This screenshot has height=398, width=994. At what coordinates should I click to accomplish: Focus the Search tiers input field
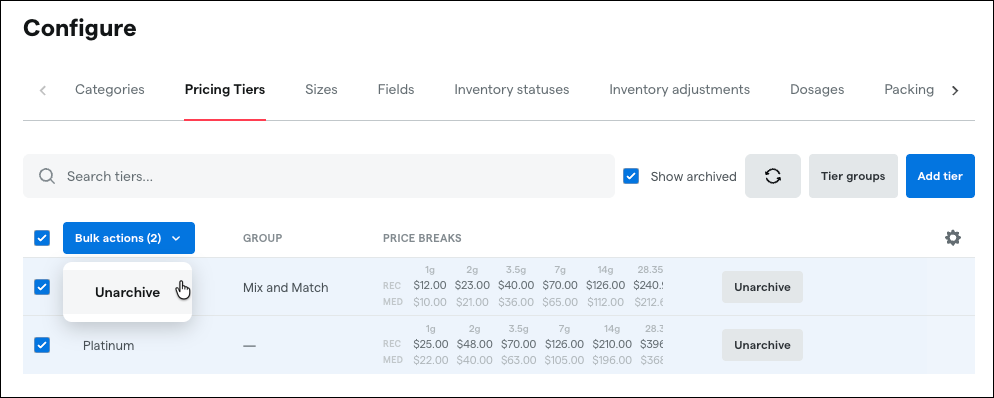pyautogui.click(x=319, y=176)
